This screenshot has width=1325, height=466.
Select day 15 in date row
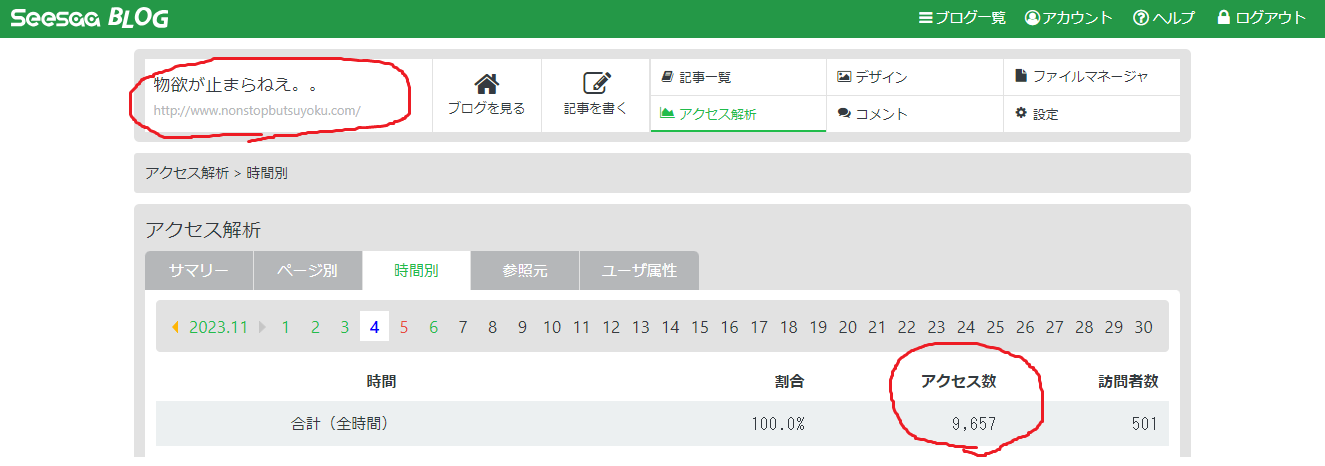tap(700, 327)
